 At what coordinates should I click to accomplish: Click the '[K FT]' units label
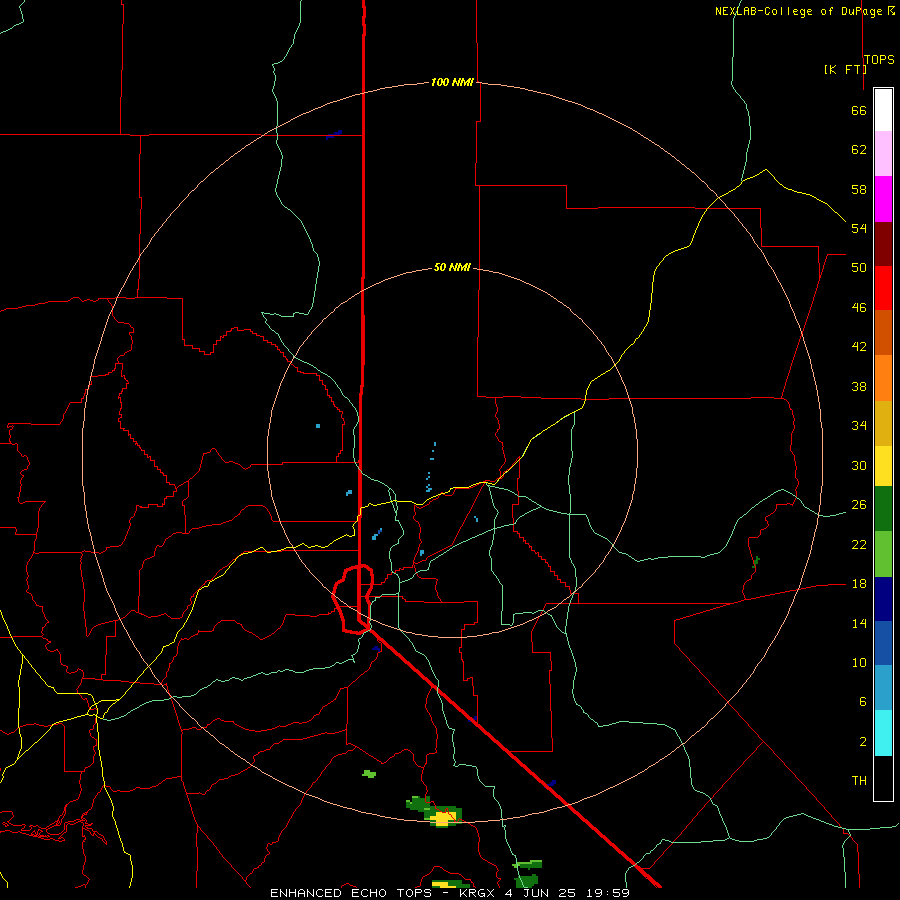(845, 69)
